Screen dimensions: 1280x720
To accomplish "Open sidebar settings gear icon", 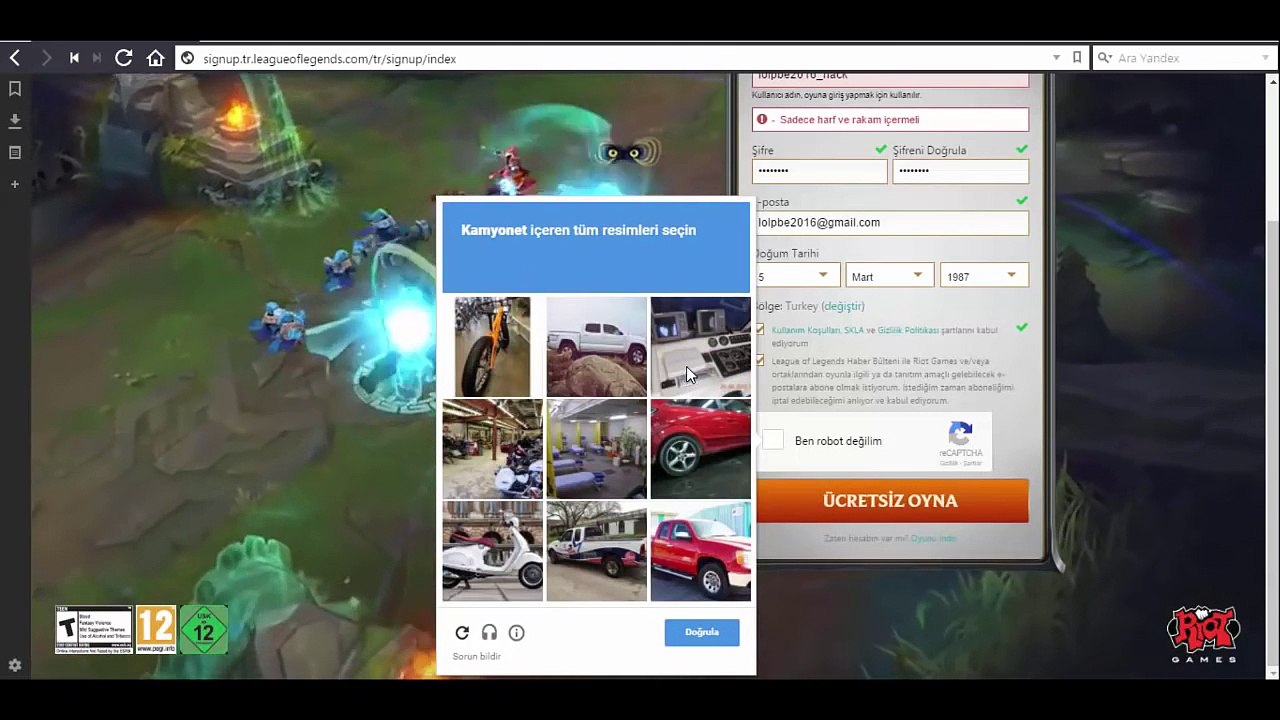I will 15,665.
